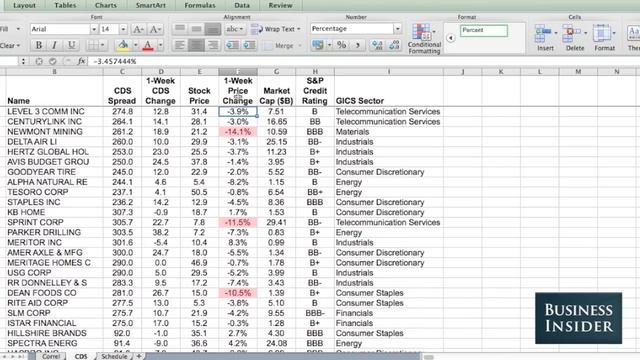Open the Correl sheet tab

pyautogui.click(x=51, y=356)
